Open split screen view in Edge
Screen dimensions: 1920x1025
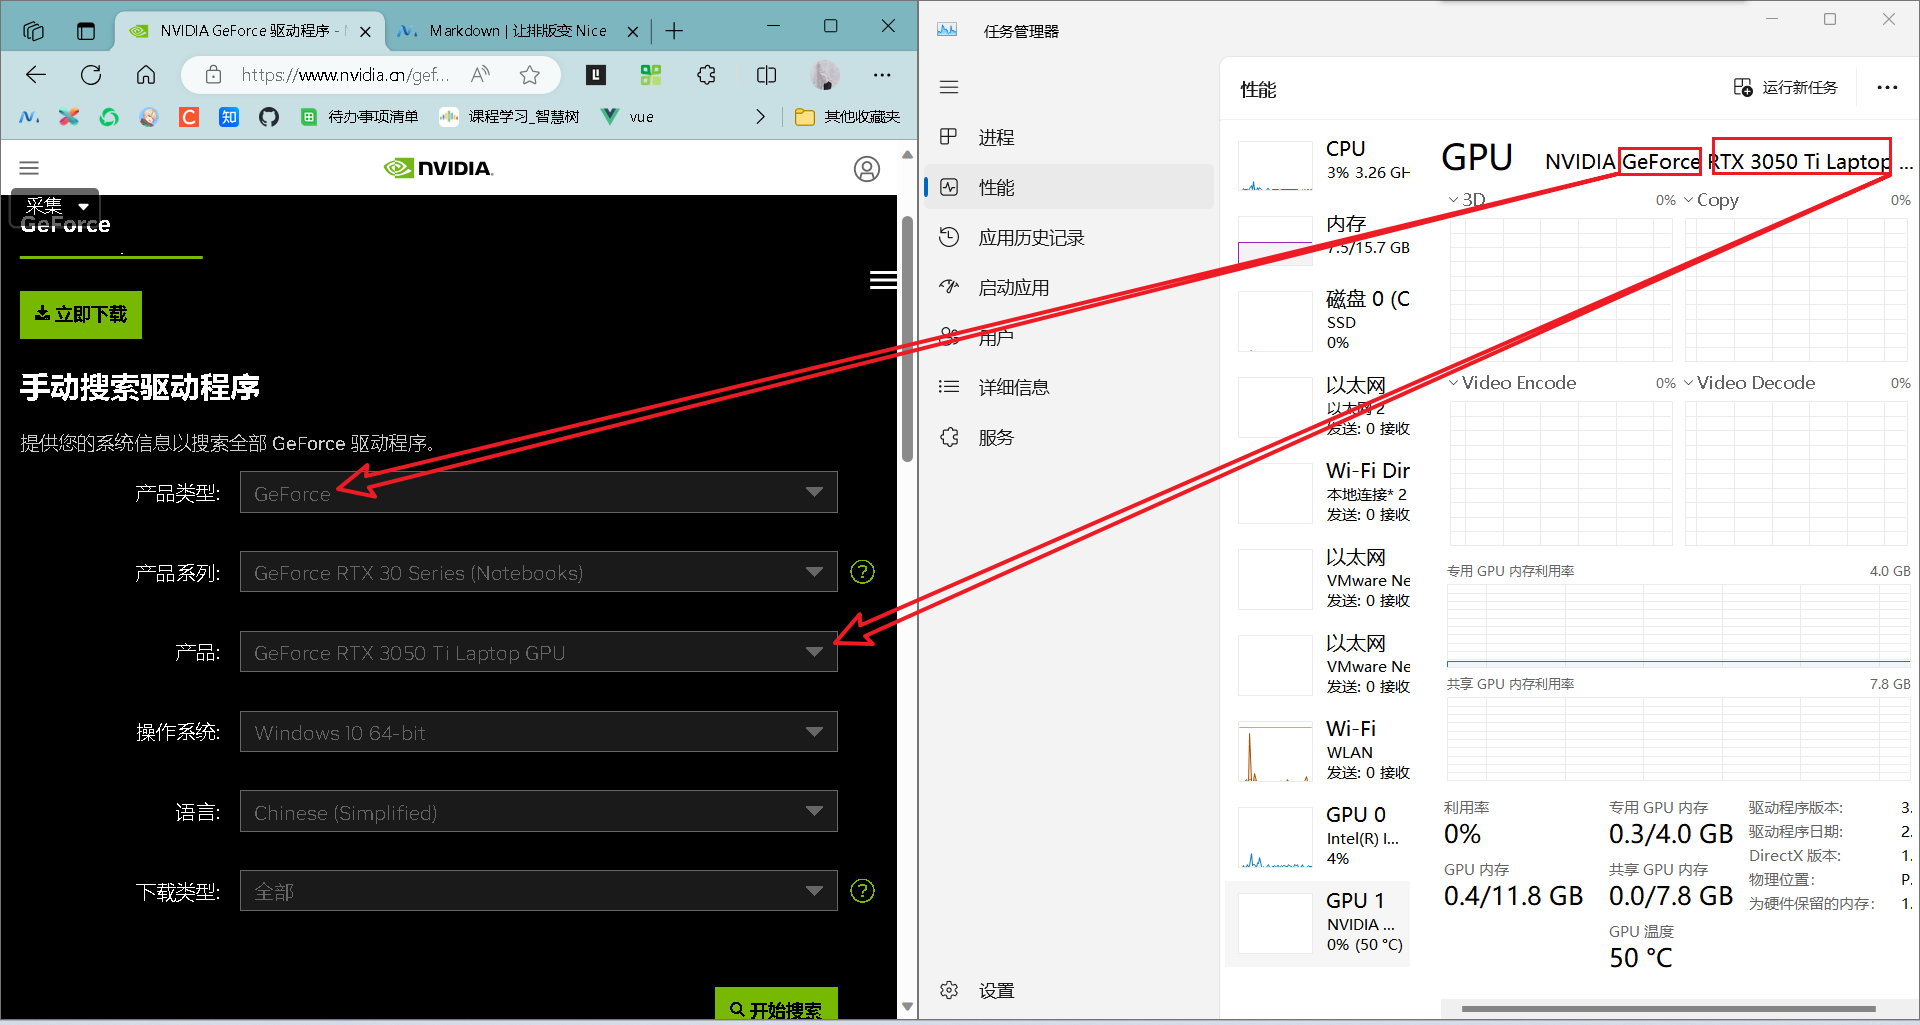767,75
